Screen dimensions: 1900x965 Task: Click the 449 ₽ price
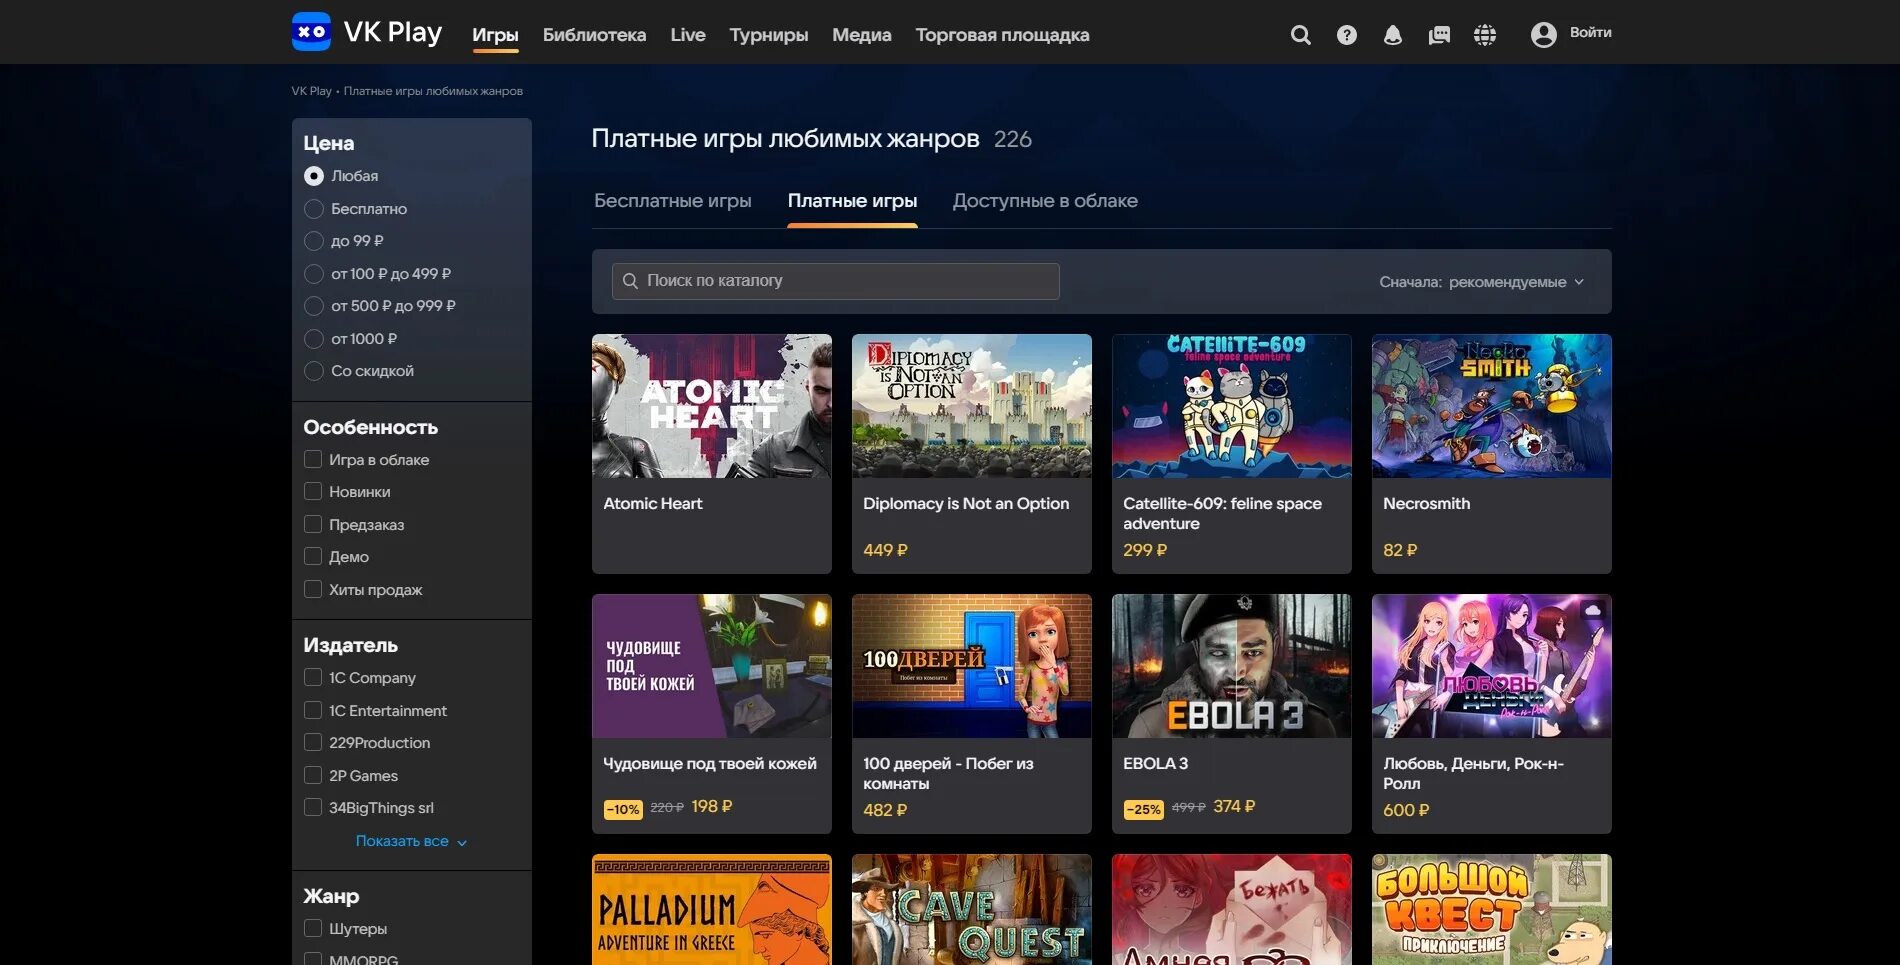pyautogui.click(x=885, y=550)
